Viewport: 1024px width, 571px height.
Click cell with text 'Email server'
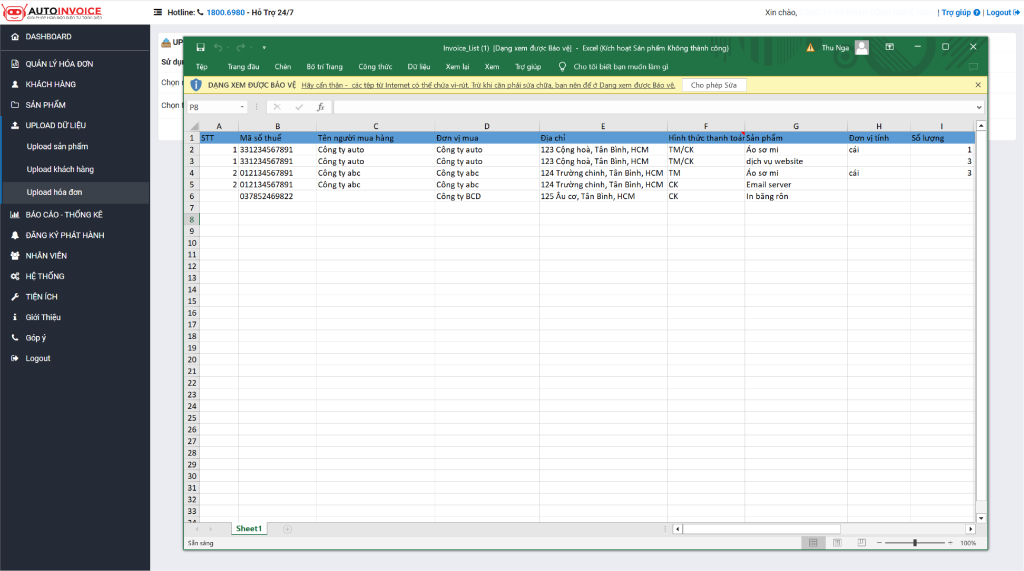795,185
